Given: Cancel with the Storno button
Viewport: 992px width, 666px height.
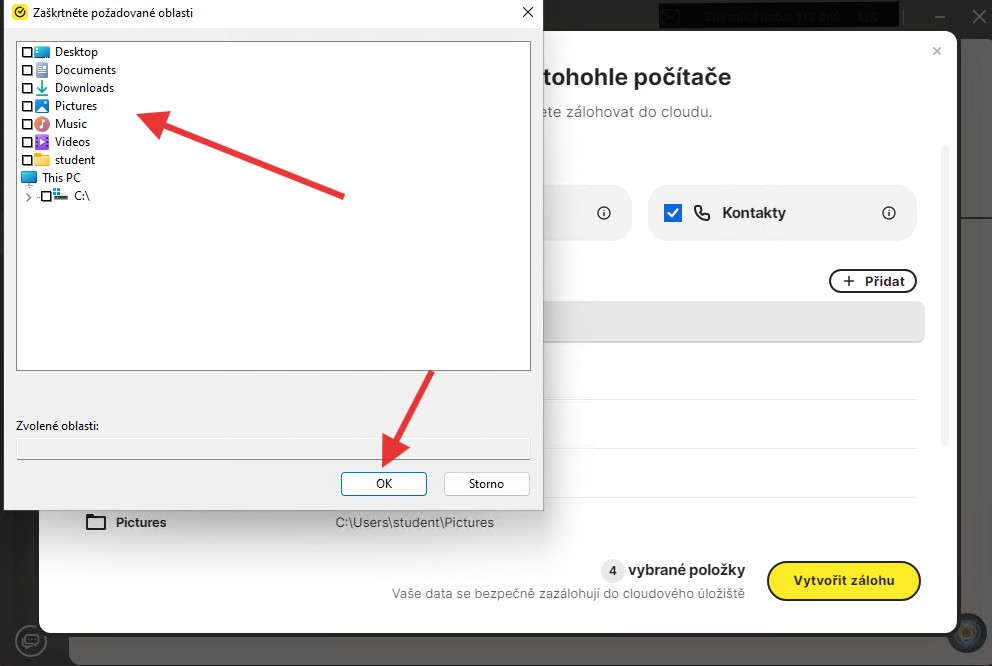Looking at the screenshot, I should click(486, 484).
